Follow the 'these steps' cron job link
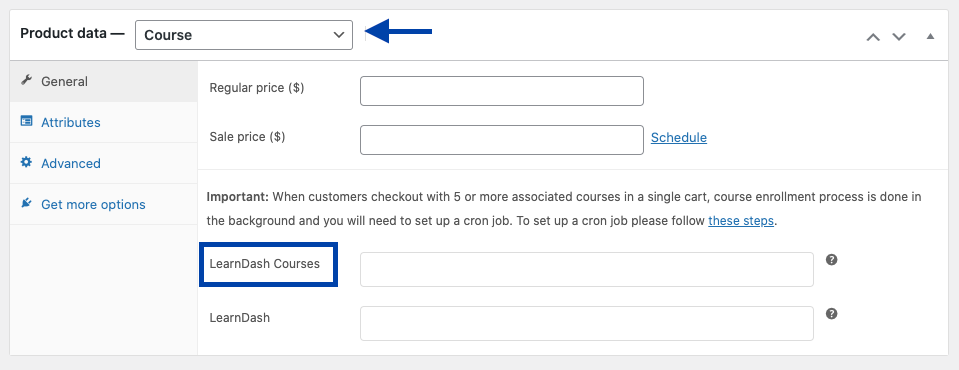The width and height of the screenshot is (959, 370). (x=741, y=221)
